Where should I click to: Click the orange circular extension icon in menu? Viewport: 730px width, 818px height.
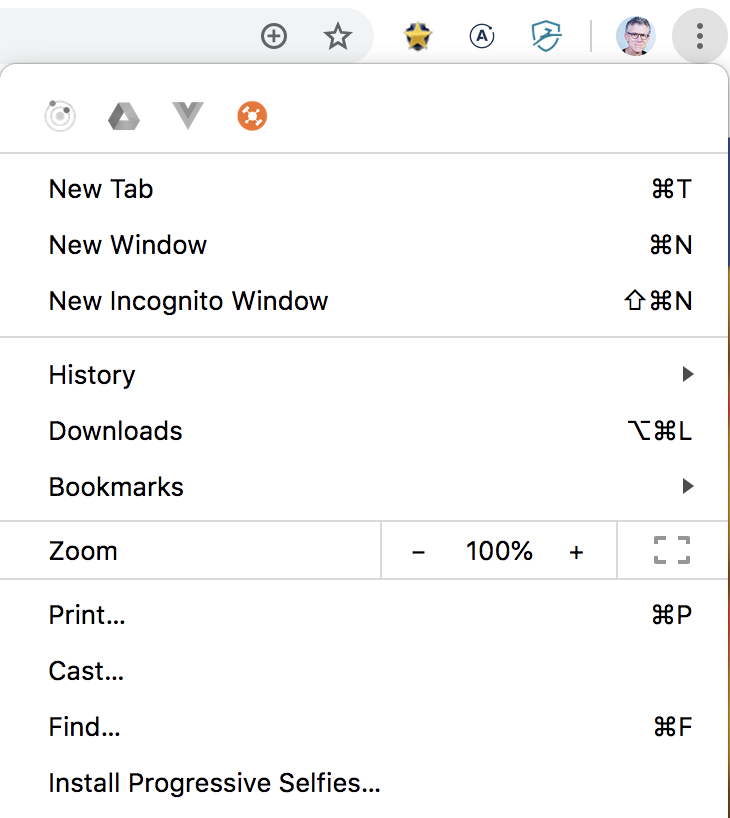pyautogui.click(x=252, y=117)
